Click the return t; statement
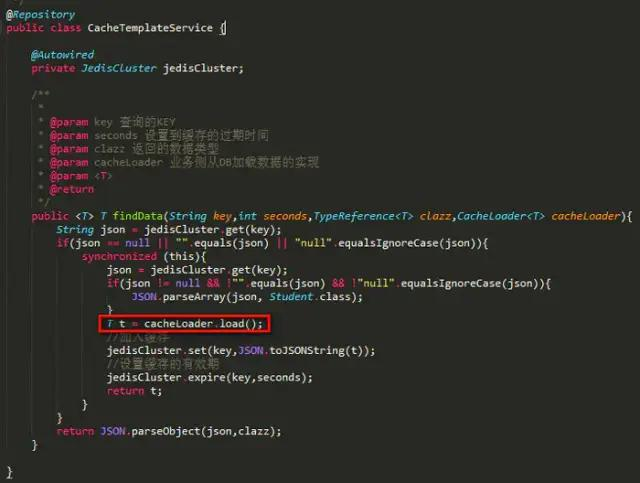Image resolution: width=640 pixels, height=483 pixels. point(134,391)
